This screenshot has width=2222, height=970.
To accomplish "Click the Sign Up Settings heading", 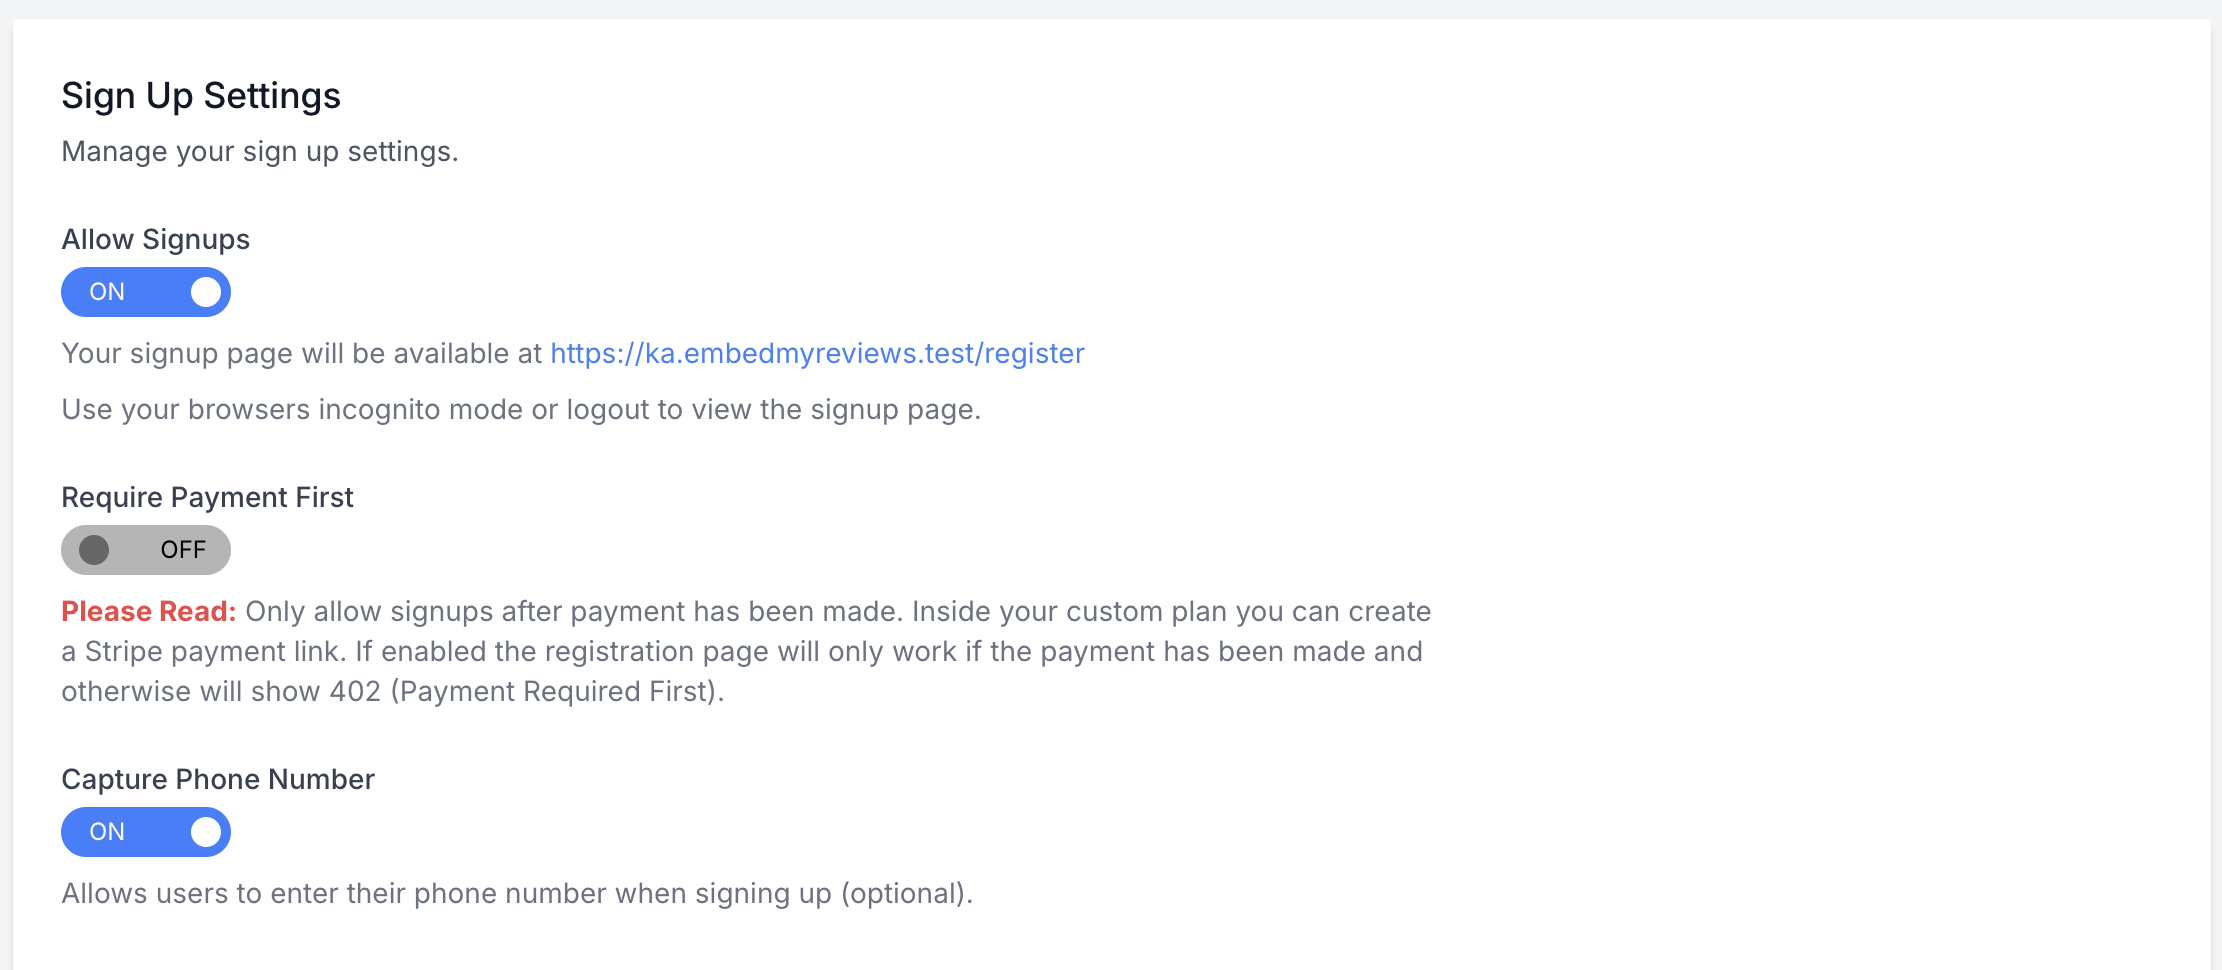I will click(201, 96).
